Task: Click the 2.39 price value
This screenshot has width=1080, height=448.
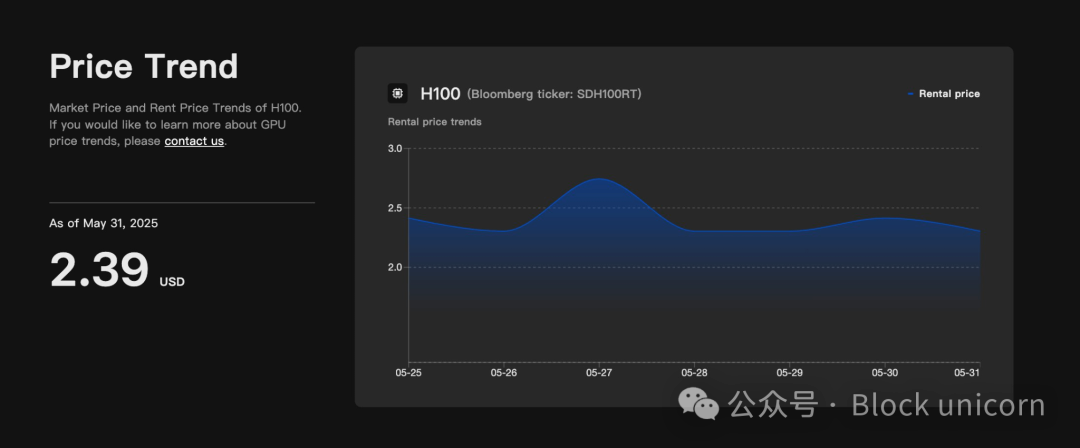Action: tap(99, 269)
